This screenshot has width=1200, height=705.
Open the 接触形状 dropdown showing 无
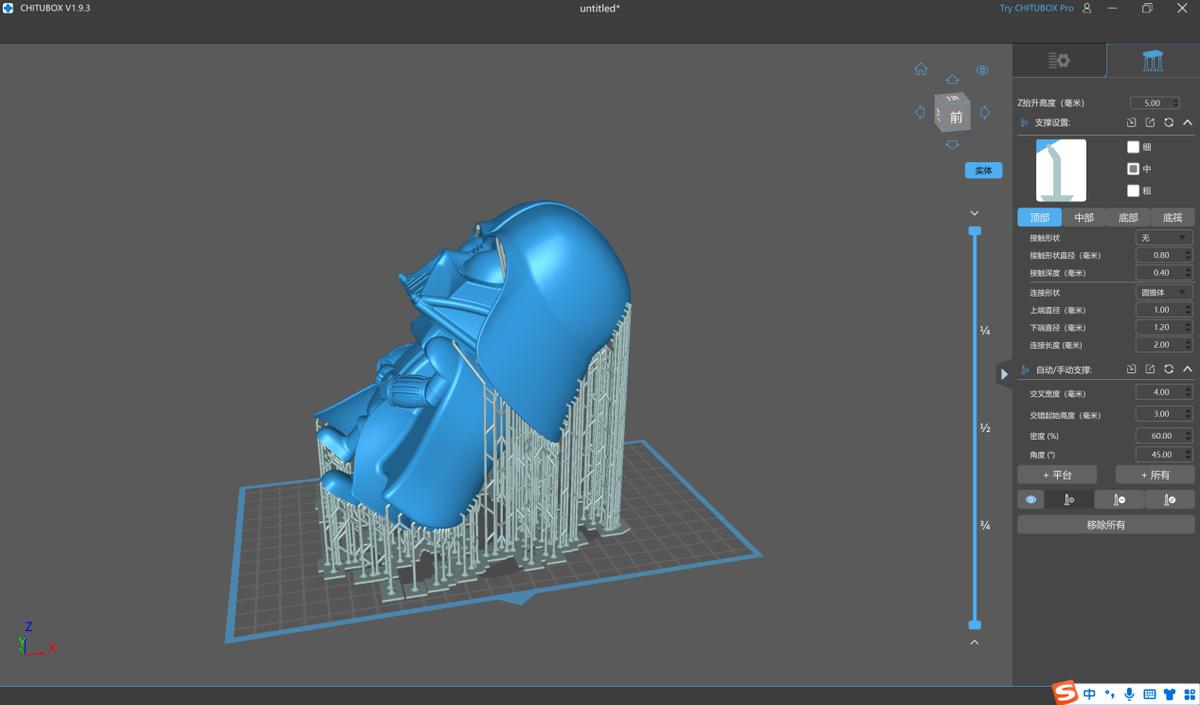click(1164, 237)
